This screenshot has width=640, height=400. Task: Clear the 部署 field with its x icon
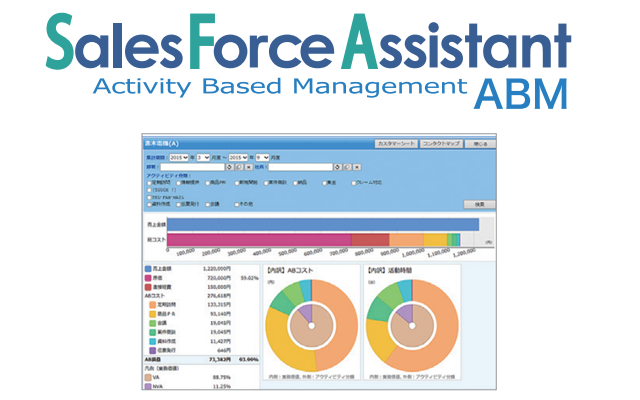tap(249, 167)
